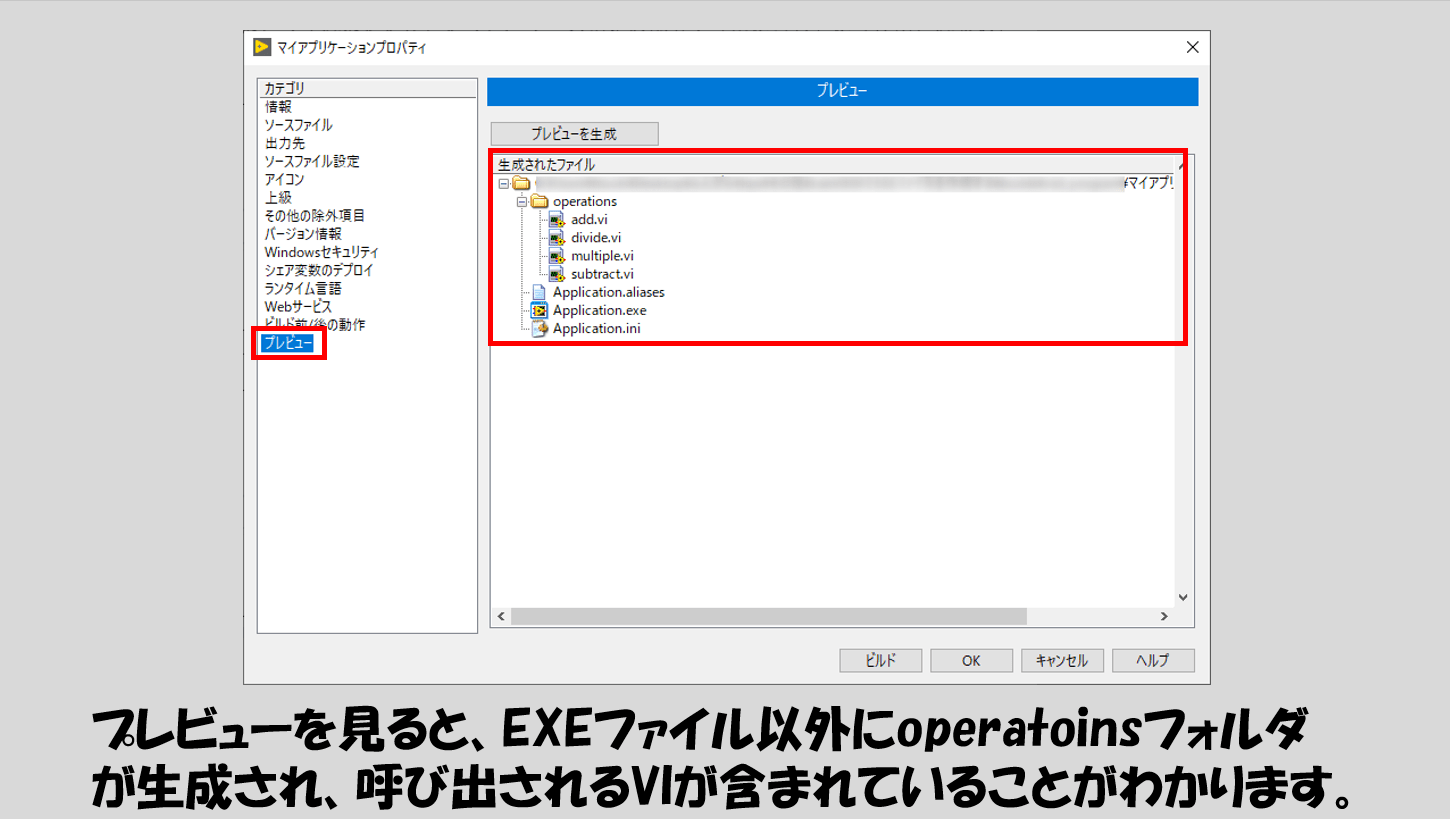Select the multiple.vi VI icon
The width and height of the screenshot is (1450, 819).
coord(556,255)
